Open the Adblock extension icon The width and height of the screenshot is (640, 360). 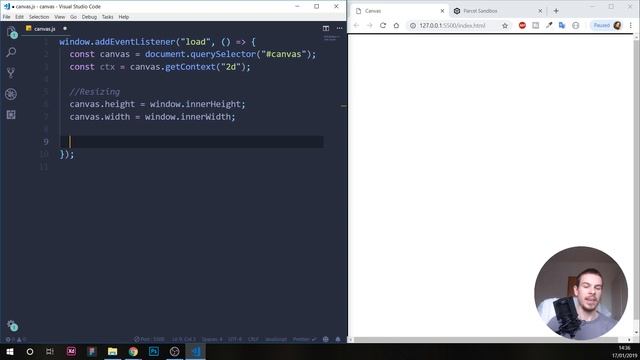pos(522,25)
